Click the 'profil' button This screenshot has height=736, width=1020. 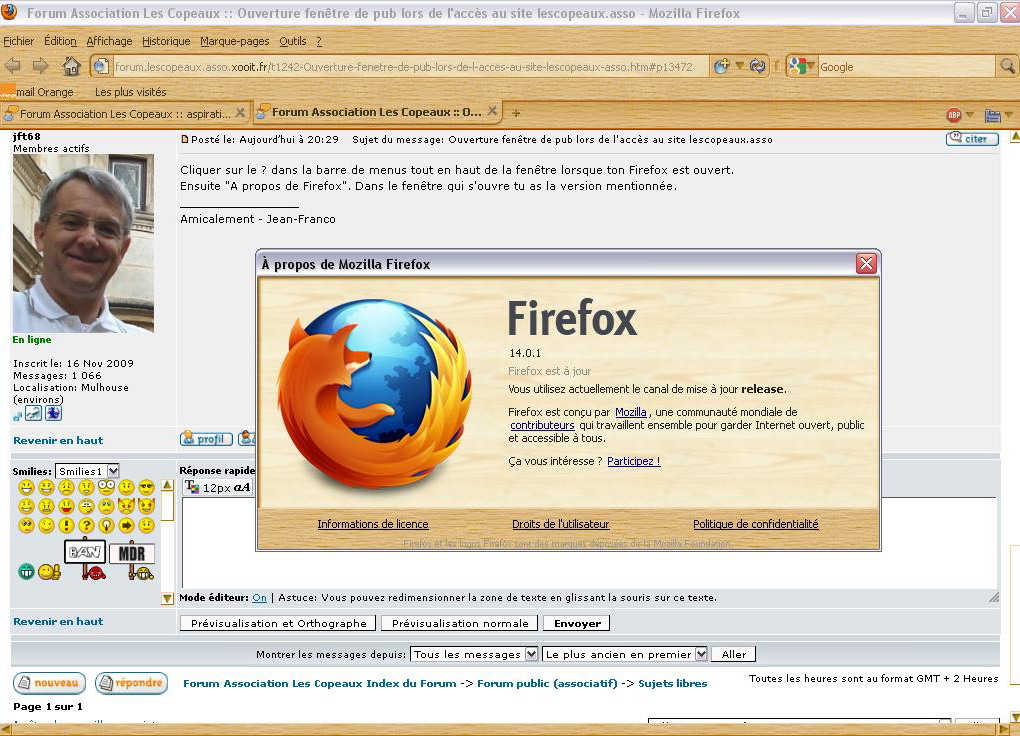(x=206, y=439)
